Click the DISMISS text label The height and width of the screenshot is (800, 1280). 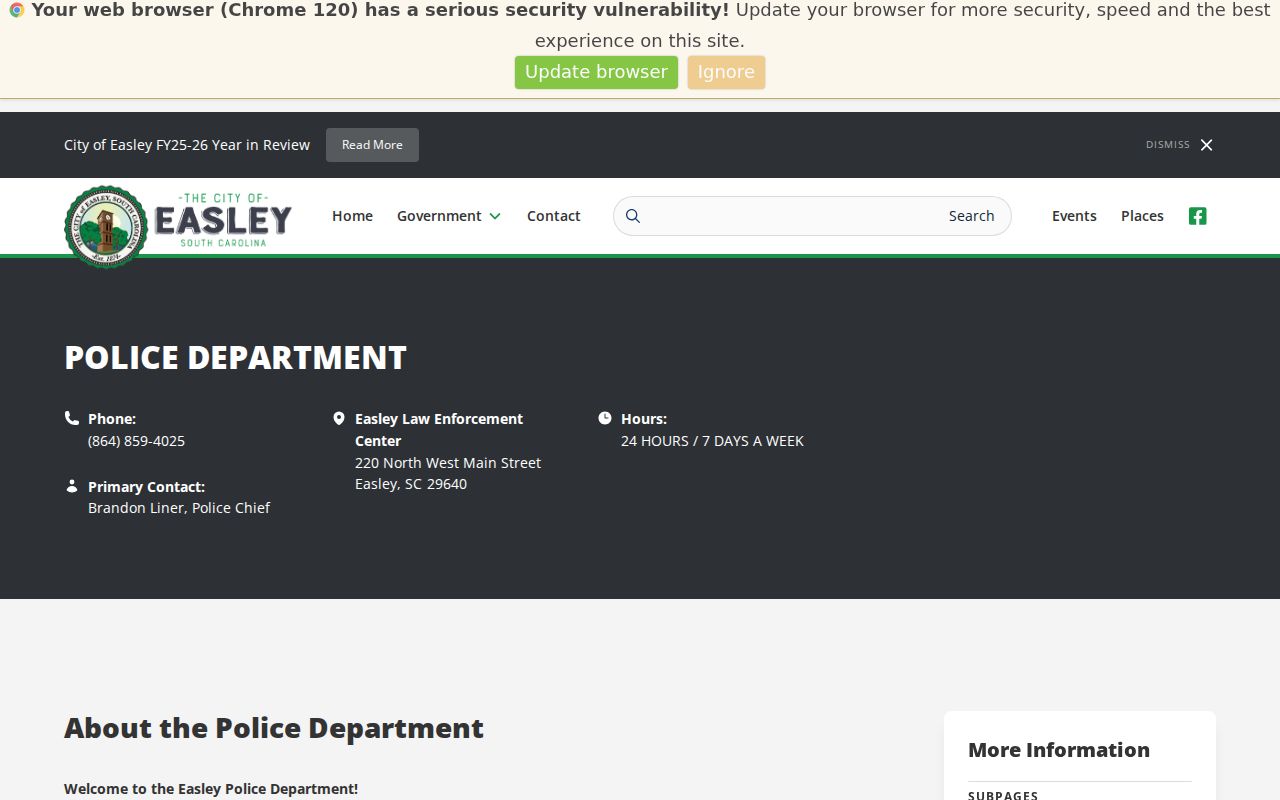coord(1168,145)
